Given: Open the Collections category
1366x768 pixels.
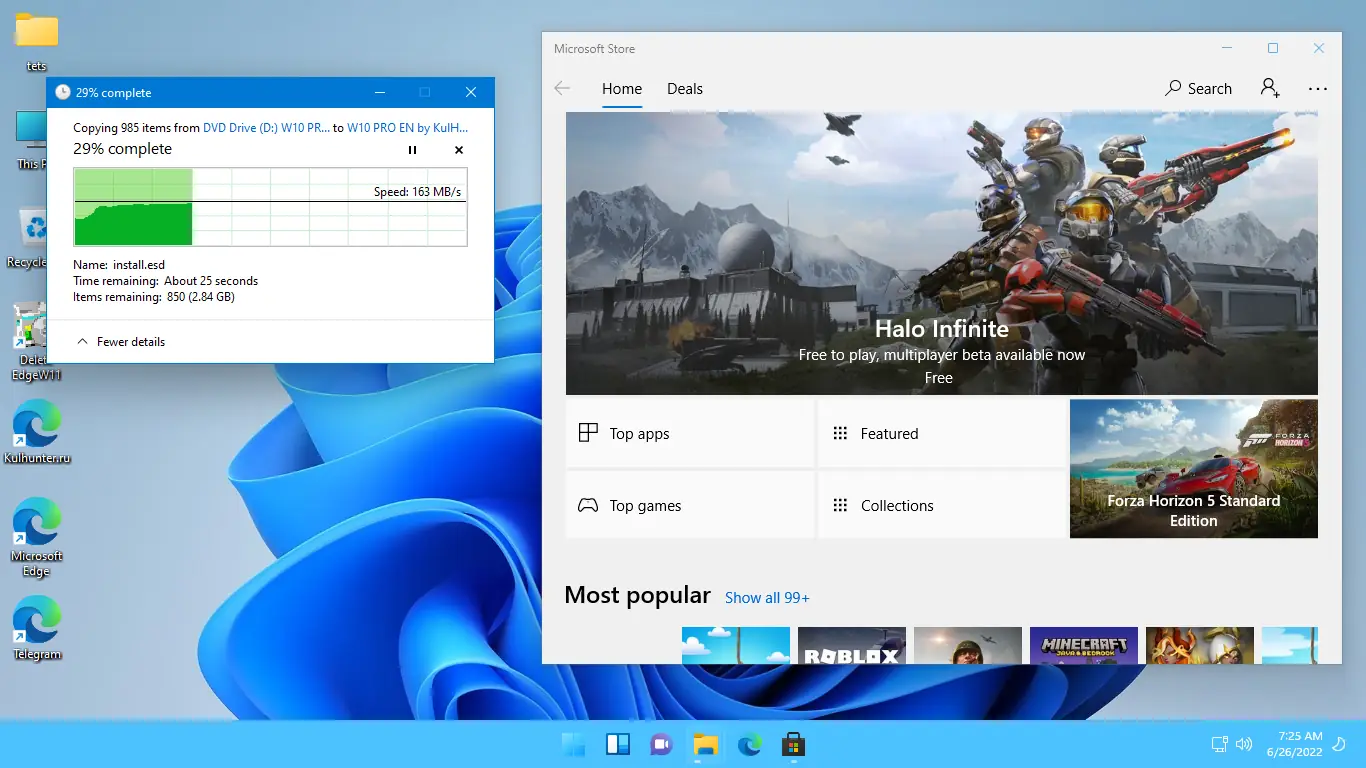Looking at the screenshot, I should click(x=942, y=506).
